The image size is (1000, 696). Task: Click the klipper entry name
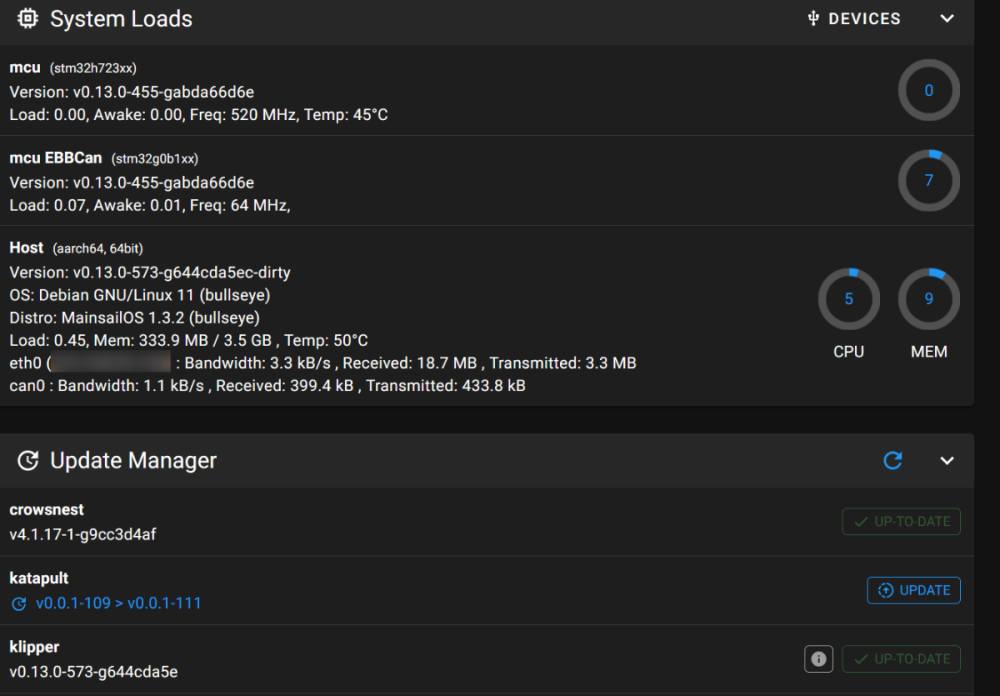pyautogui.click(x=34, y=647)
